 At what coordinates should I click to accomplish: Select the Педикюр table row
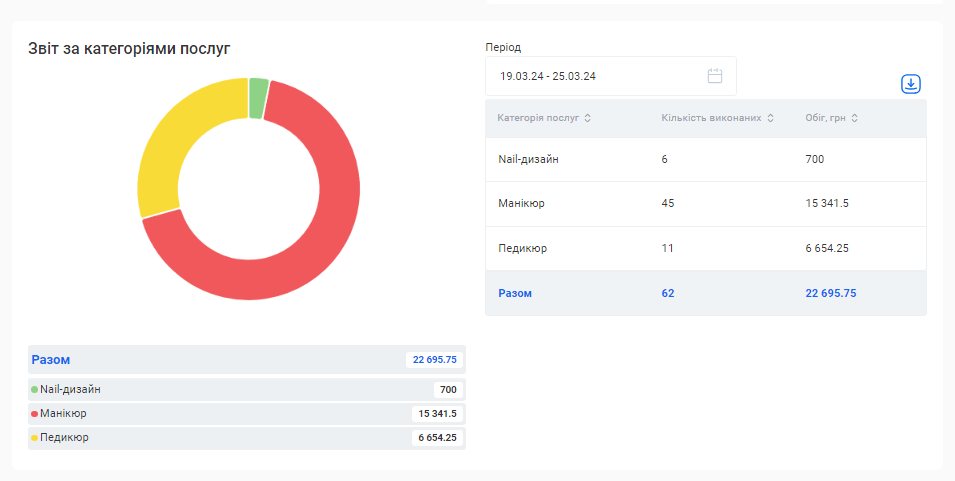[705, 248]
